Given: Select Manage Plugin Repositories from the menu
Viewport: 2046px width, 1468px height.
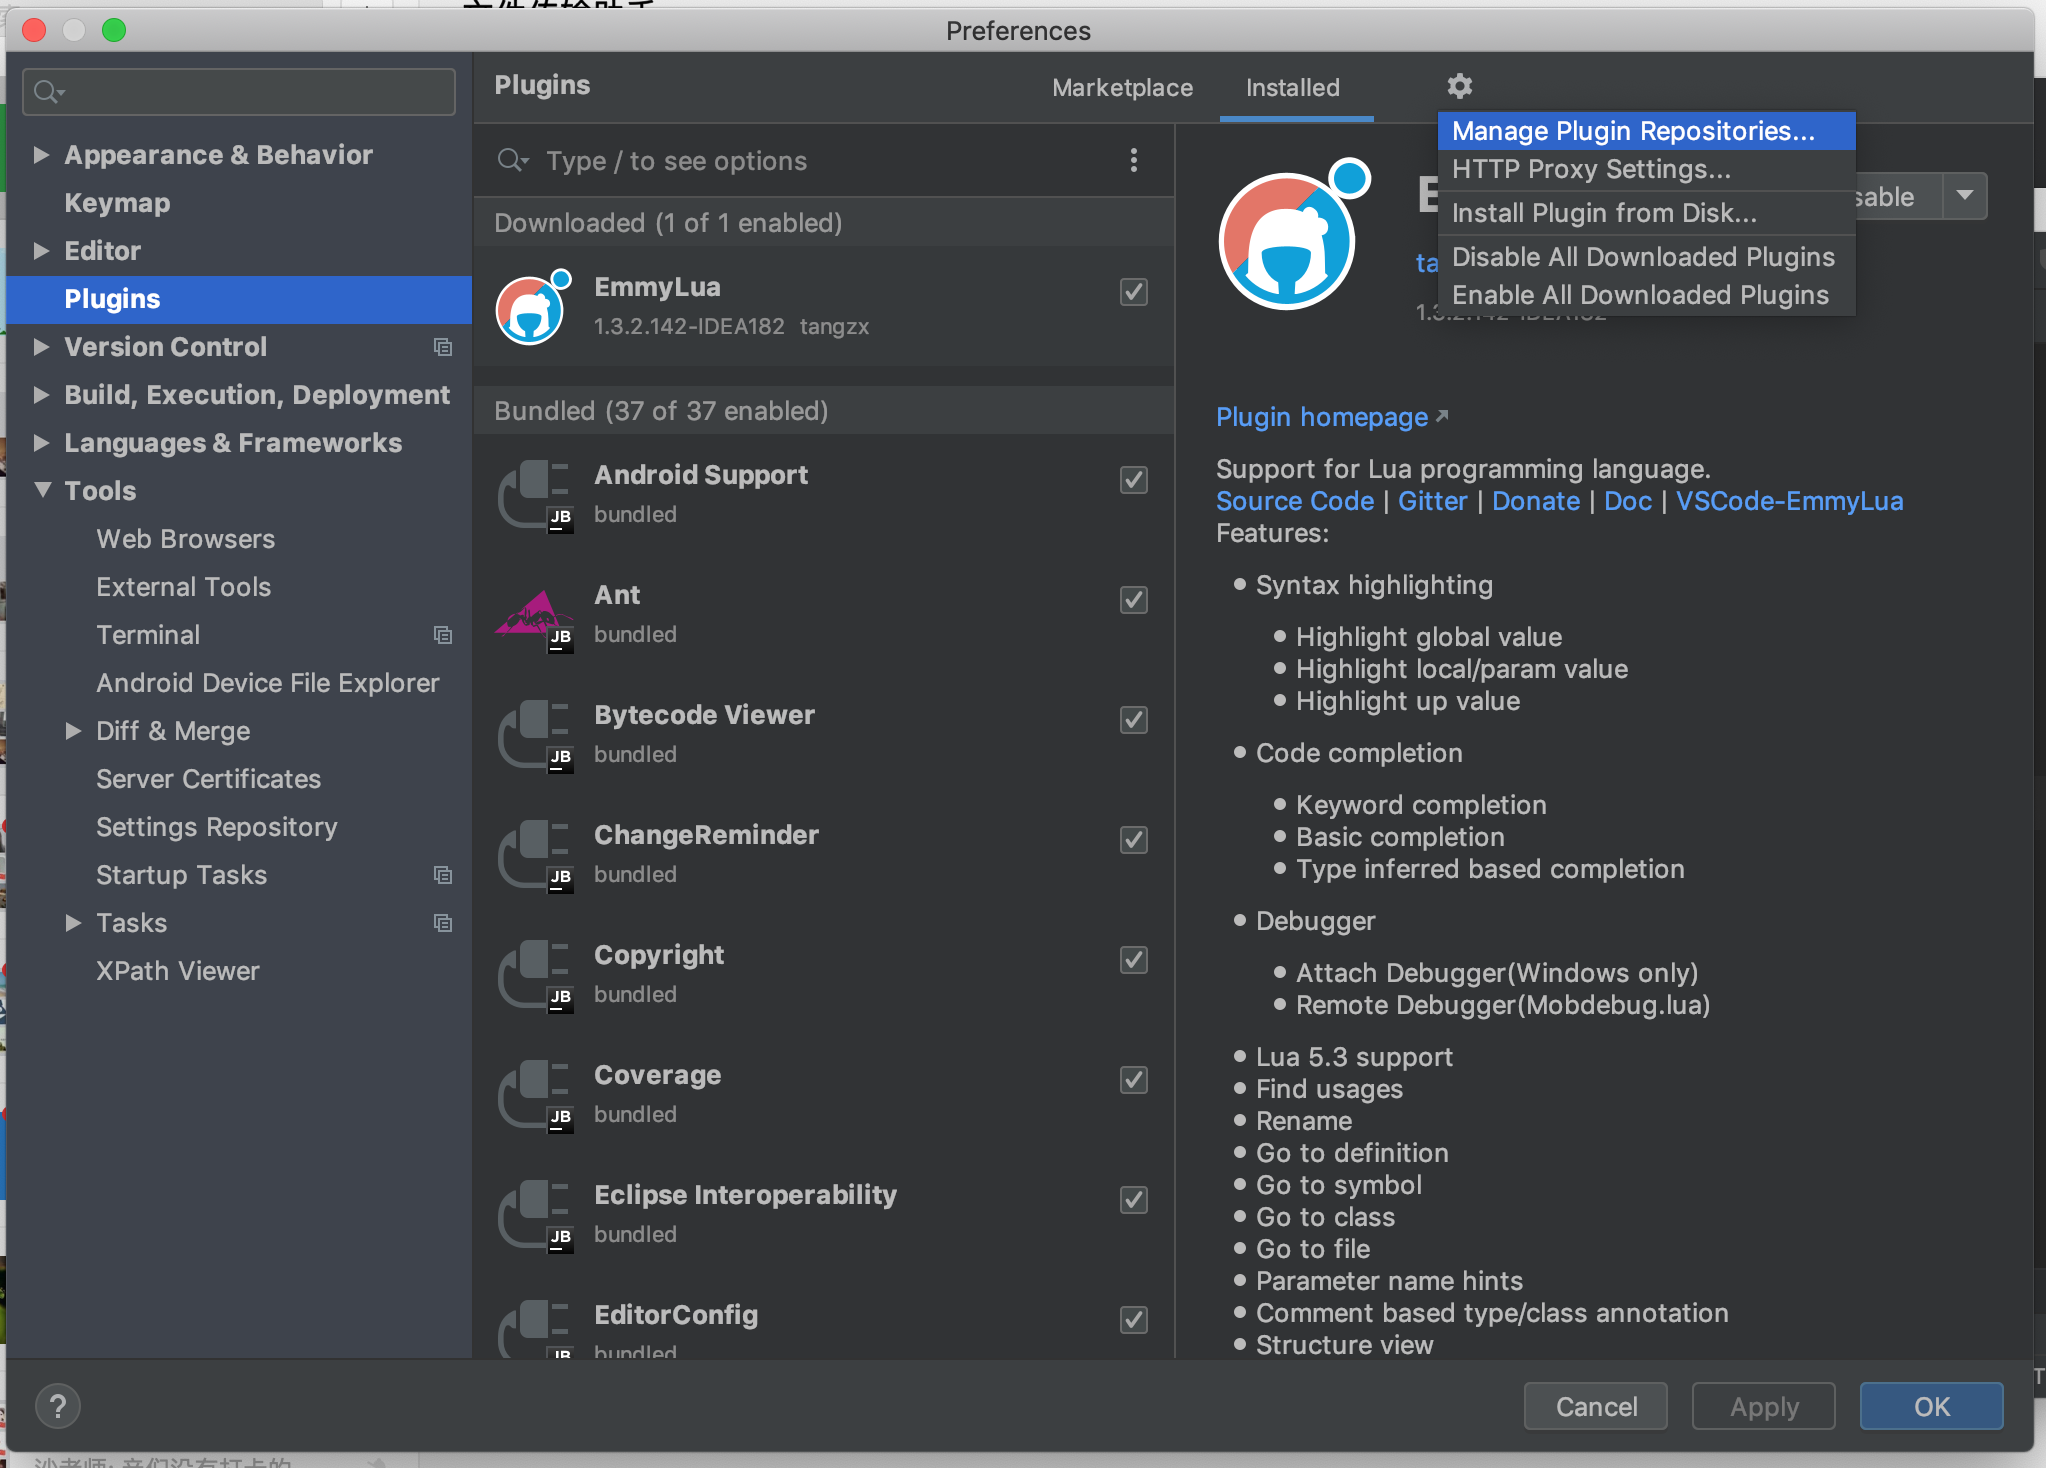Looking at the screenshot, I should click(x=1632, y=130).
